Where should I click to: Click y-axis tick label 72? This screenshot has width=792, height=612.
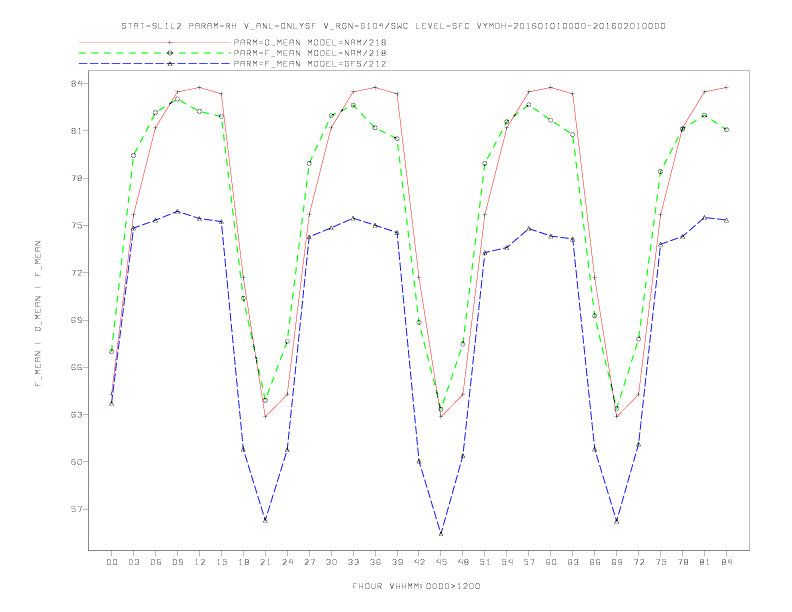click(76, 273)
